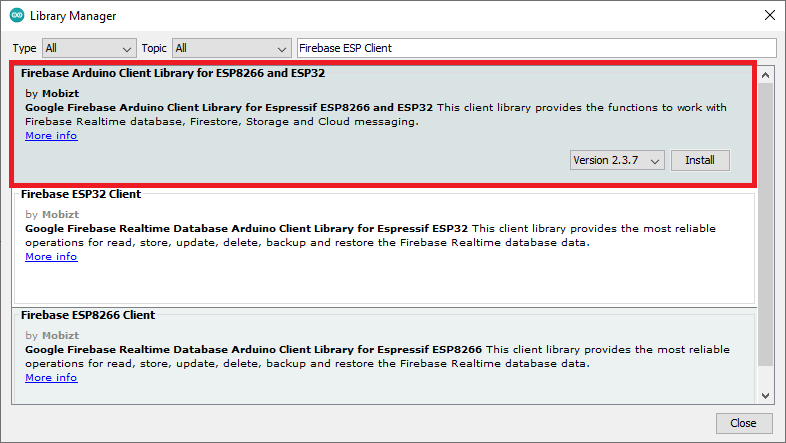Viewport: 786px width, 443px height.
Task: Click the Close button at bottom
Action: click(743, 423)
